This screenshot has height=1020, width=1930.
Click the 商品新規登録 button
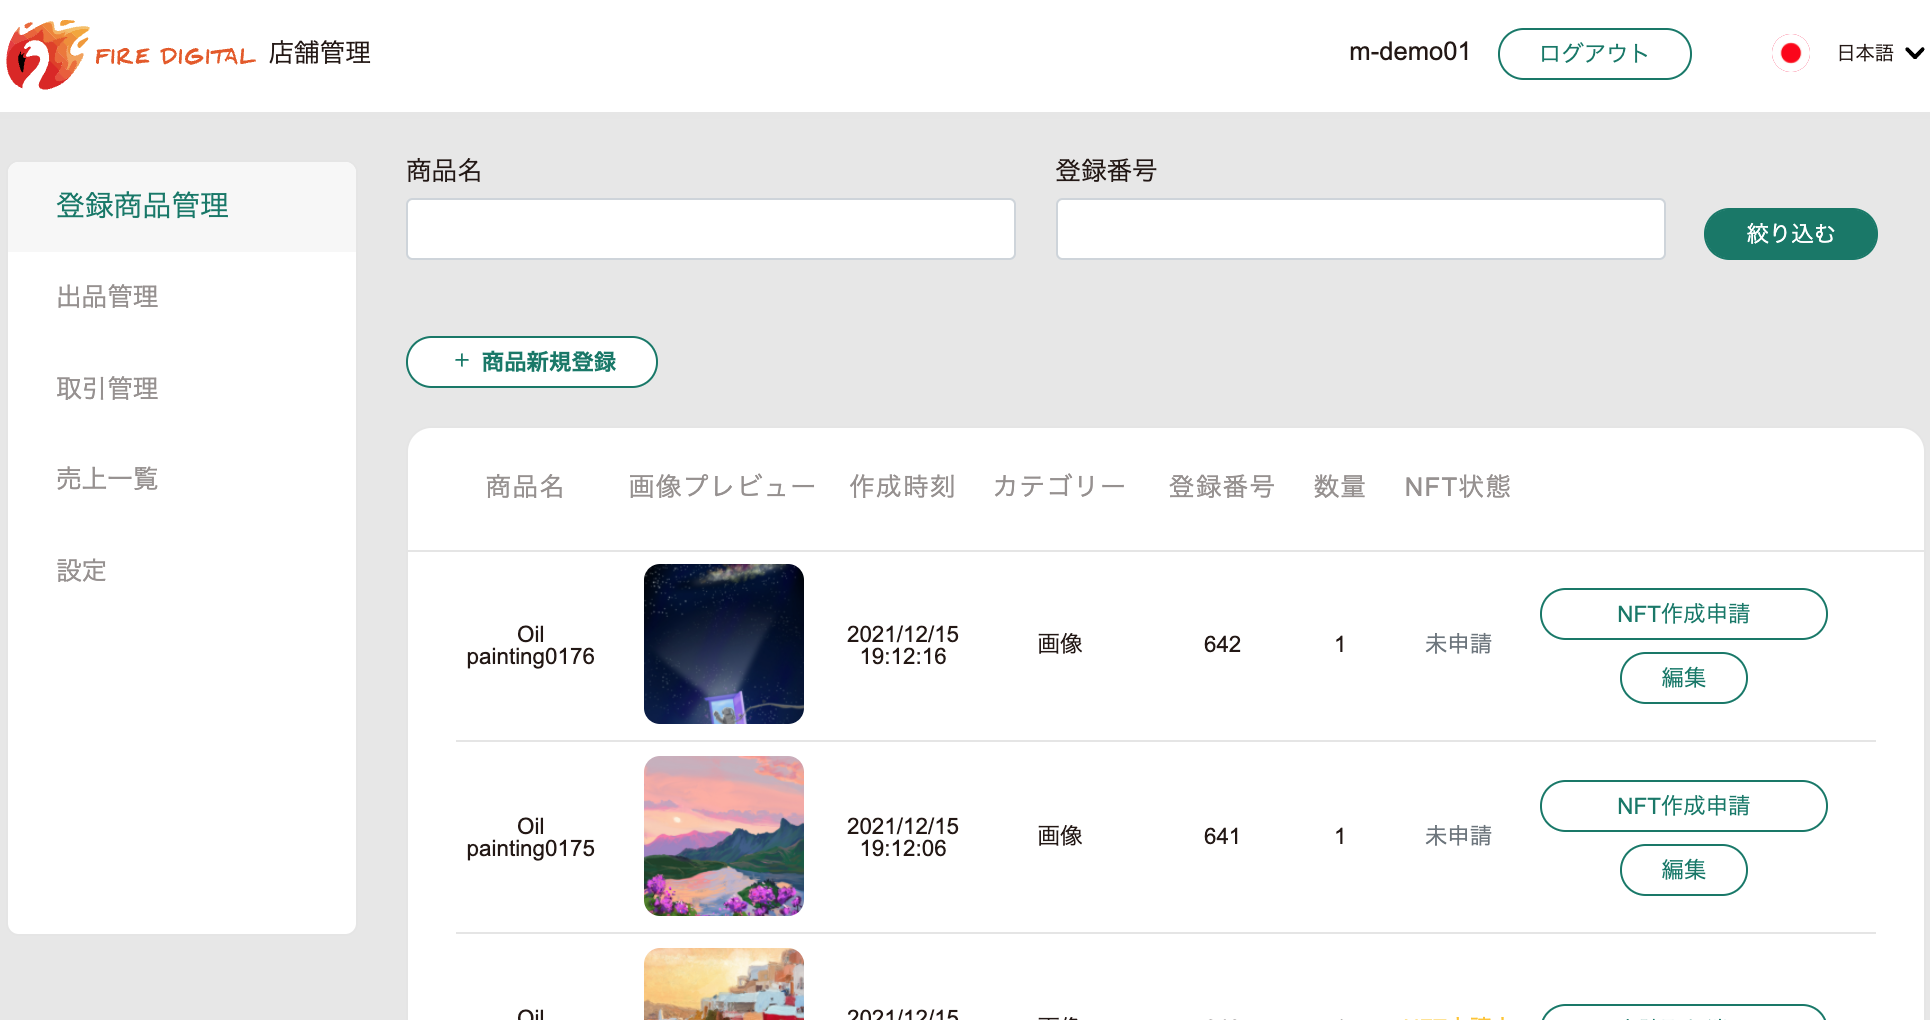[532, 362]
